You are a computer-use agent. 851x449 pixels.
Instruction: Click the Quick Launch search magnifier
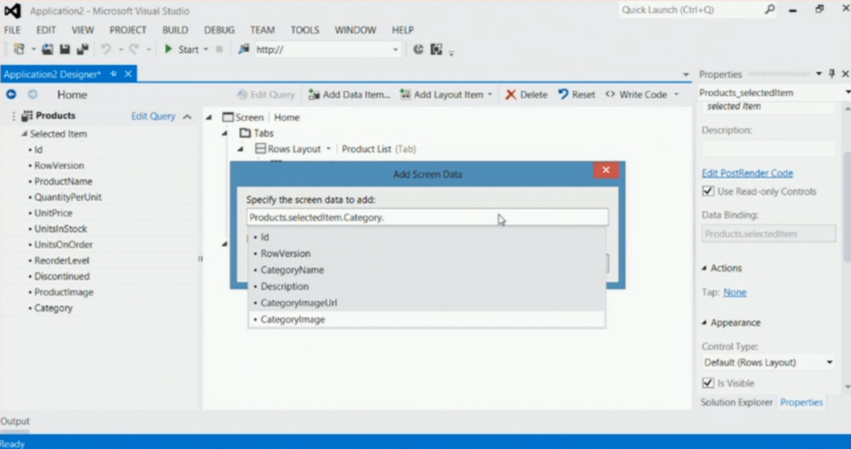pyautogui.click(x=770, y=10)
